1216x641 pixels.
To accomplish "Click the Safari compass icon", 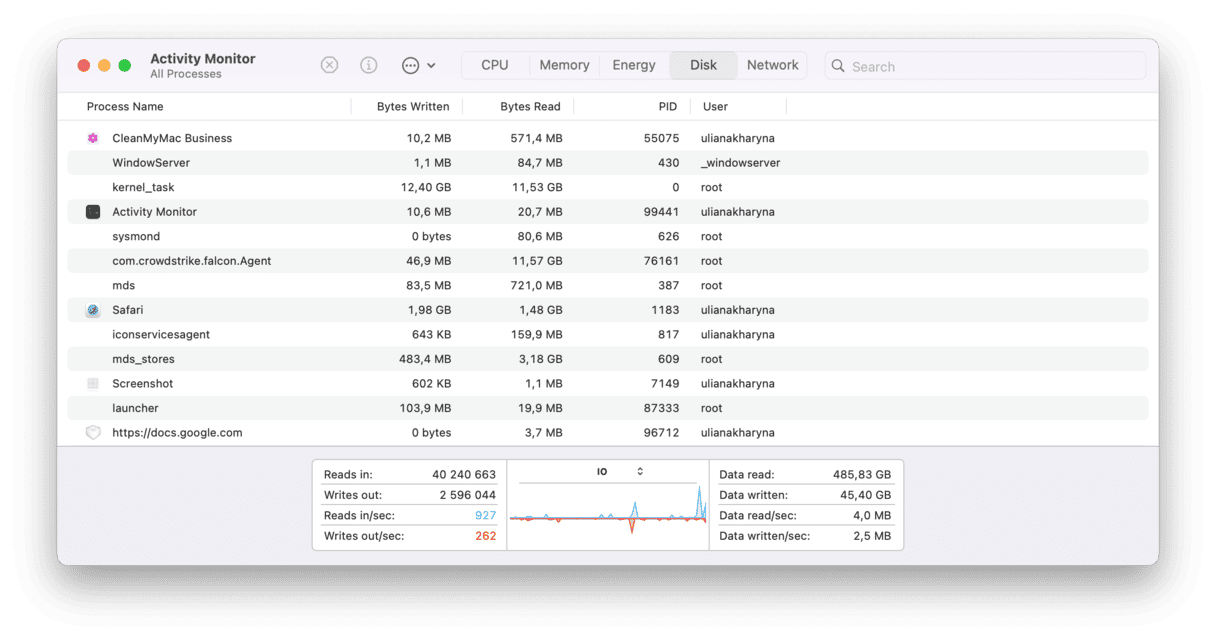I will [93, 310].
